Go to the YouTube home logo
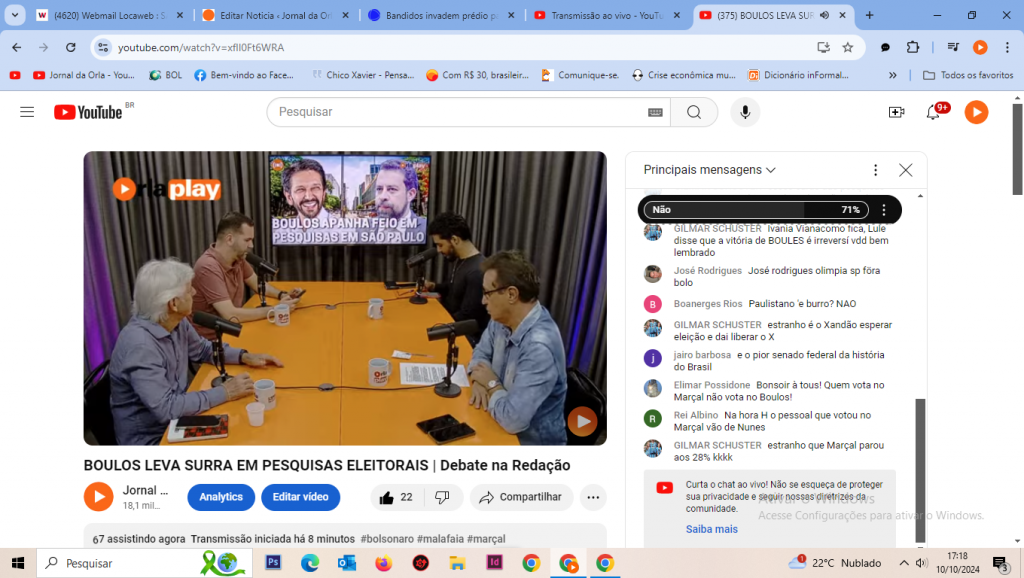The image size is (1024, 578). coord(88,112)
